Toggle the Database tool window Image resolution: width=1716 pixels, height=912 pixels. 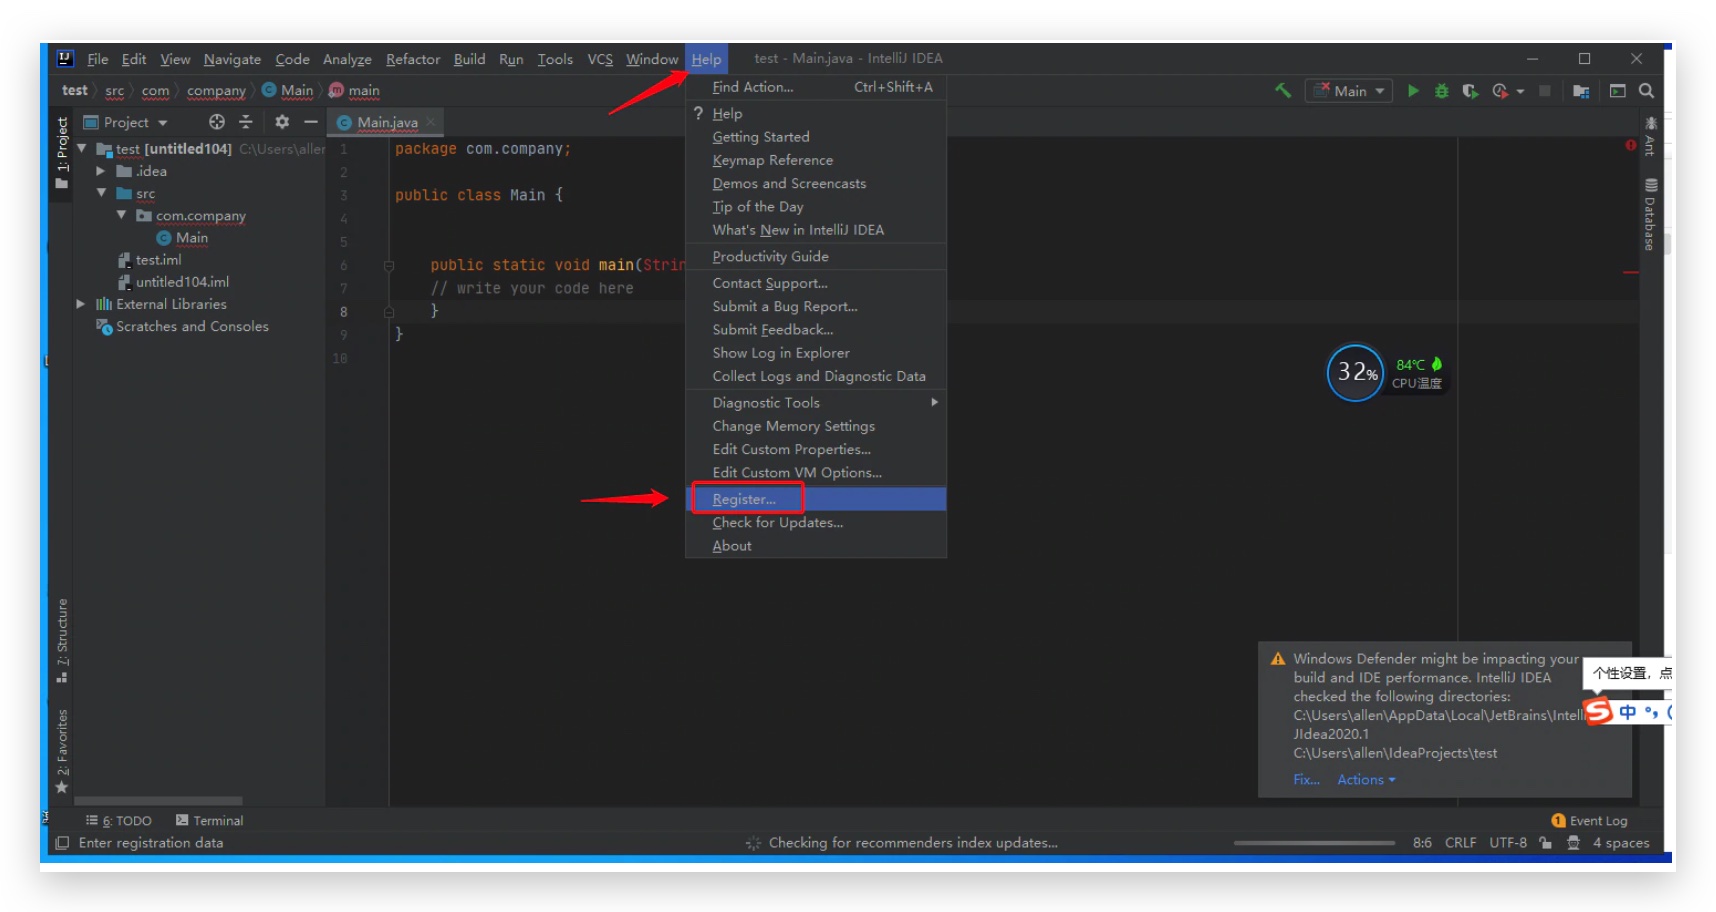pos(1650,214)
